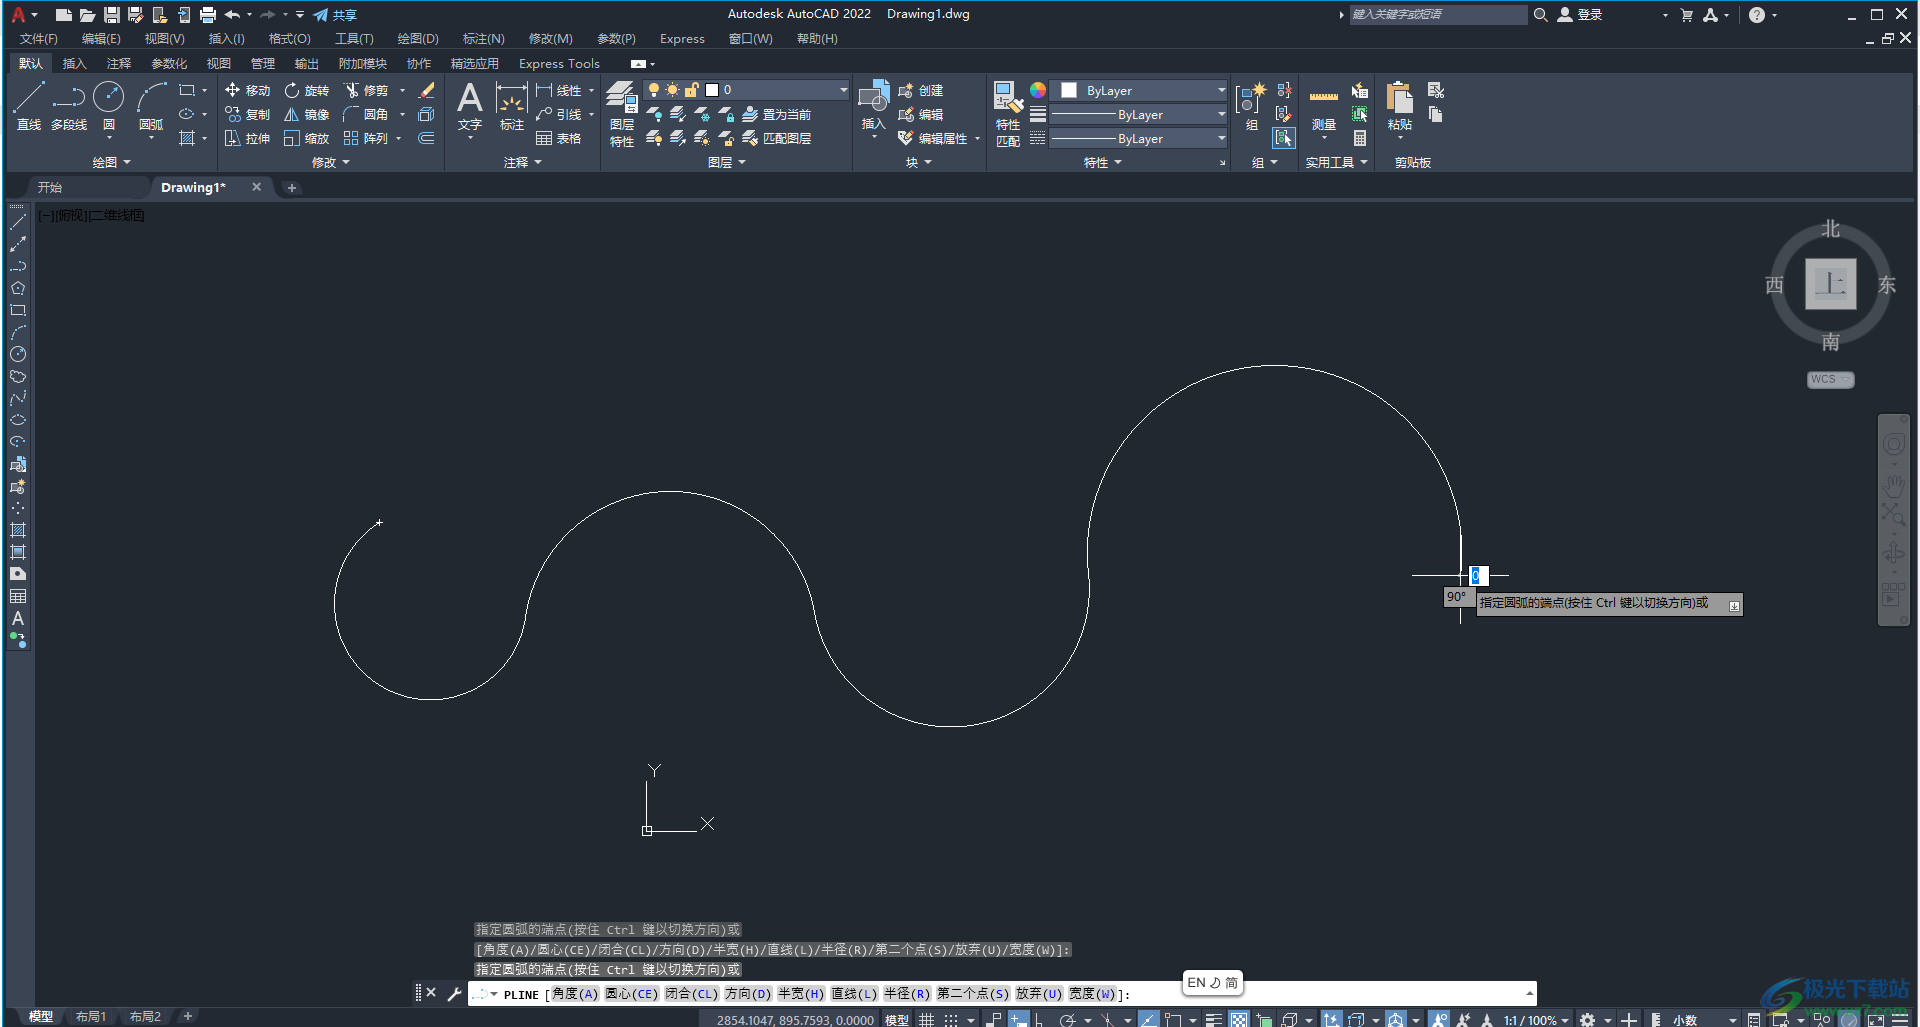The height and width of the screenshot is (1027, 1920).
Task: Click the Move (移动) tool
Action: pos(247,90)
